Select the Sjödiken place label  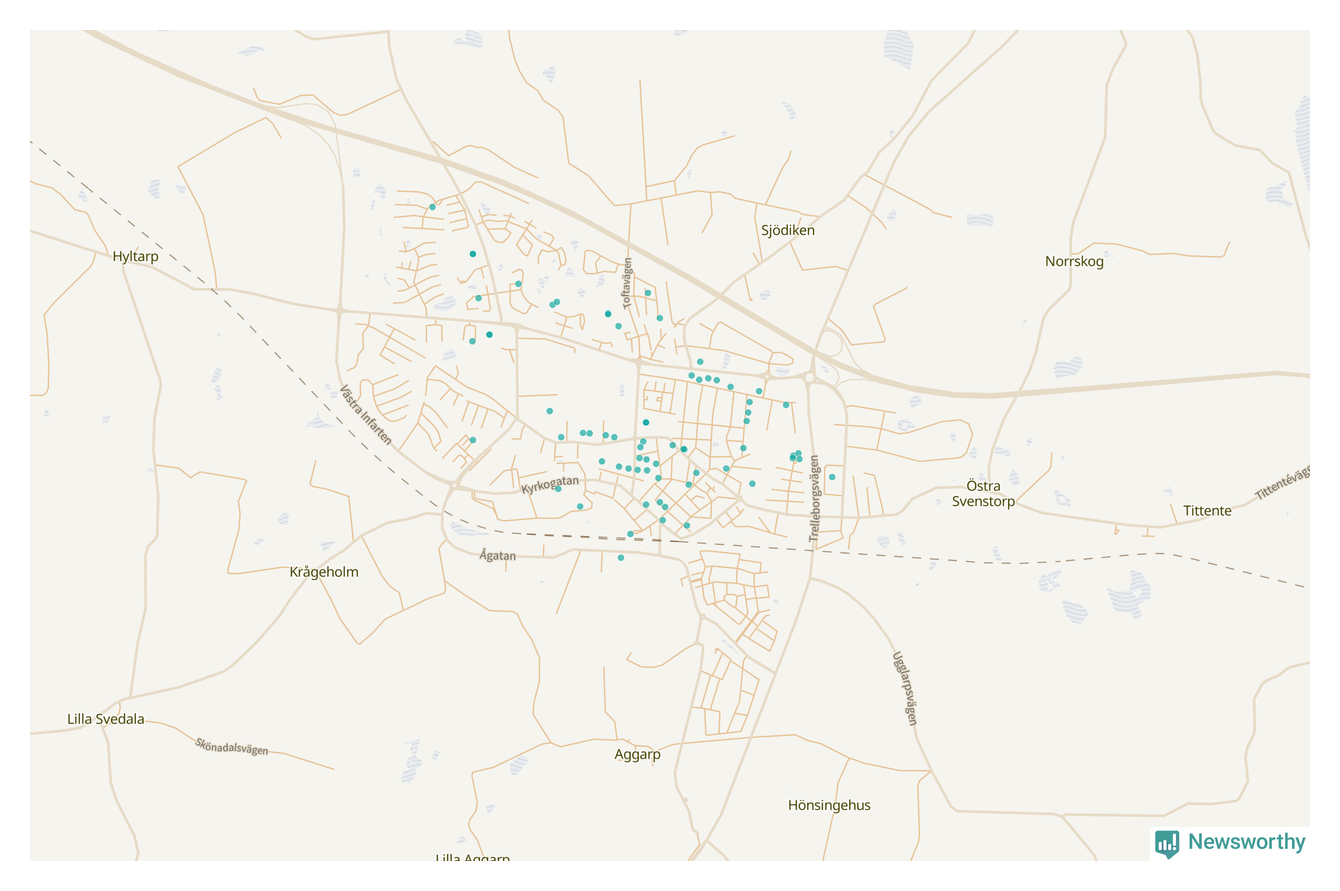[x=788, y=230]
